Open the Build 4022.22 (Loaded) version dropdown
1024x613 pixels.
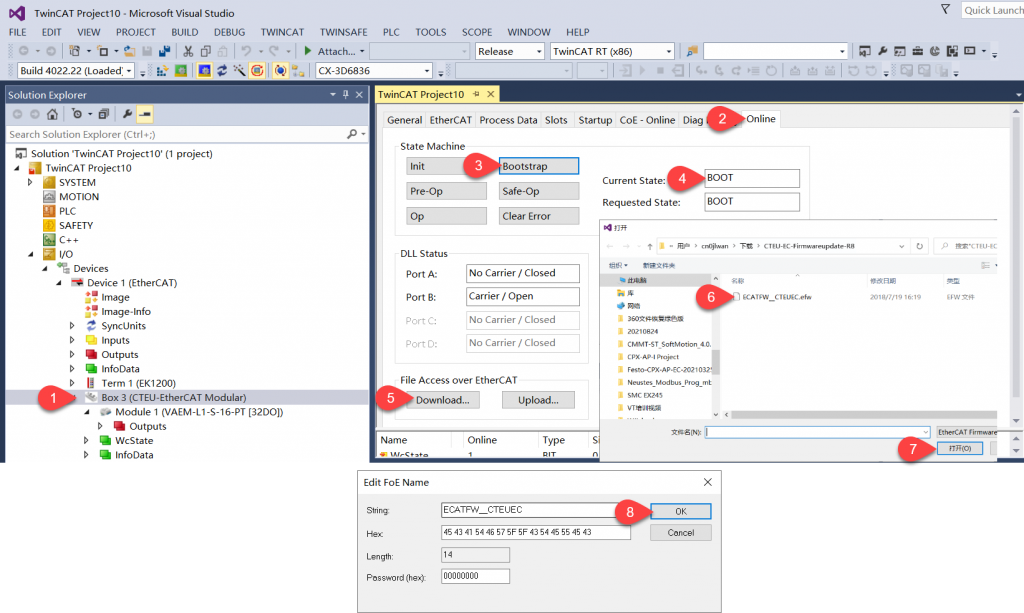click(129, 71)
